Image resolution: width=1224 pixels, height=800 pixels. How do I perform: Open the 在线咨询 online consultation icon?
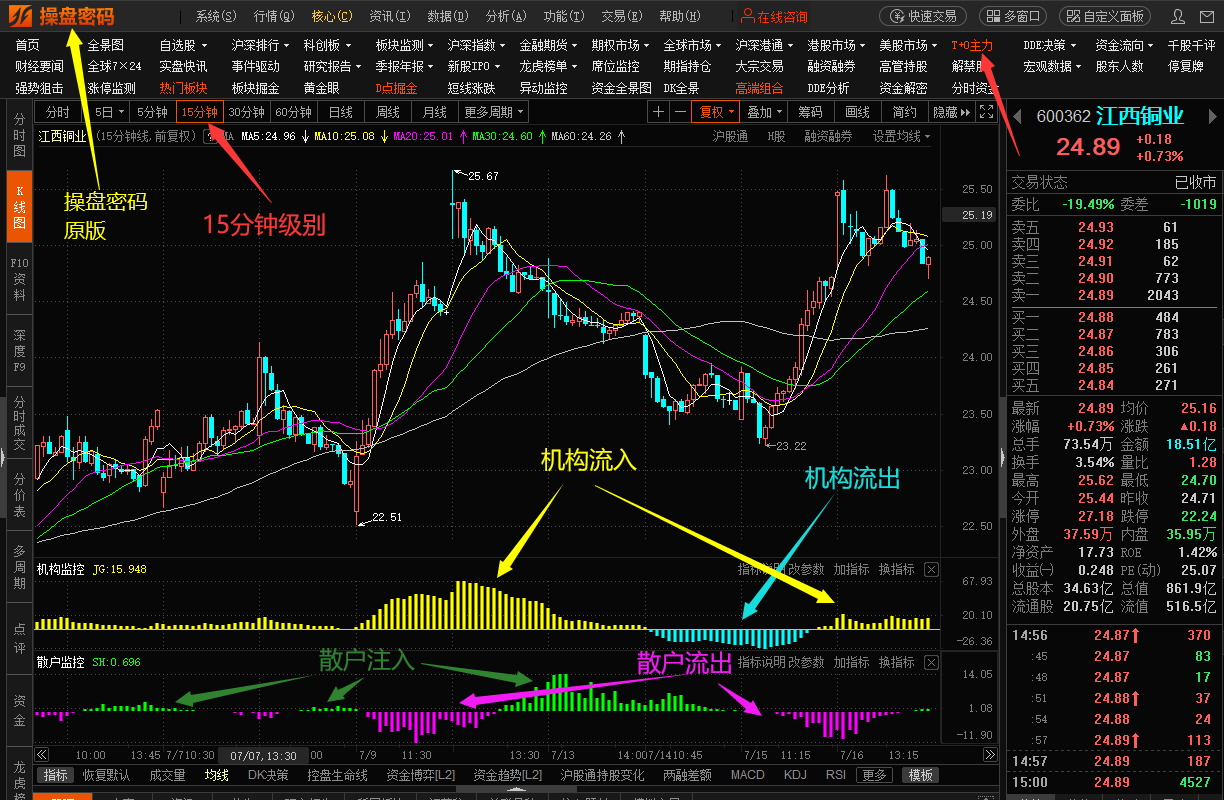[x=775, y=16]
